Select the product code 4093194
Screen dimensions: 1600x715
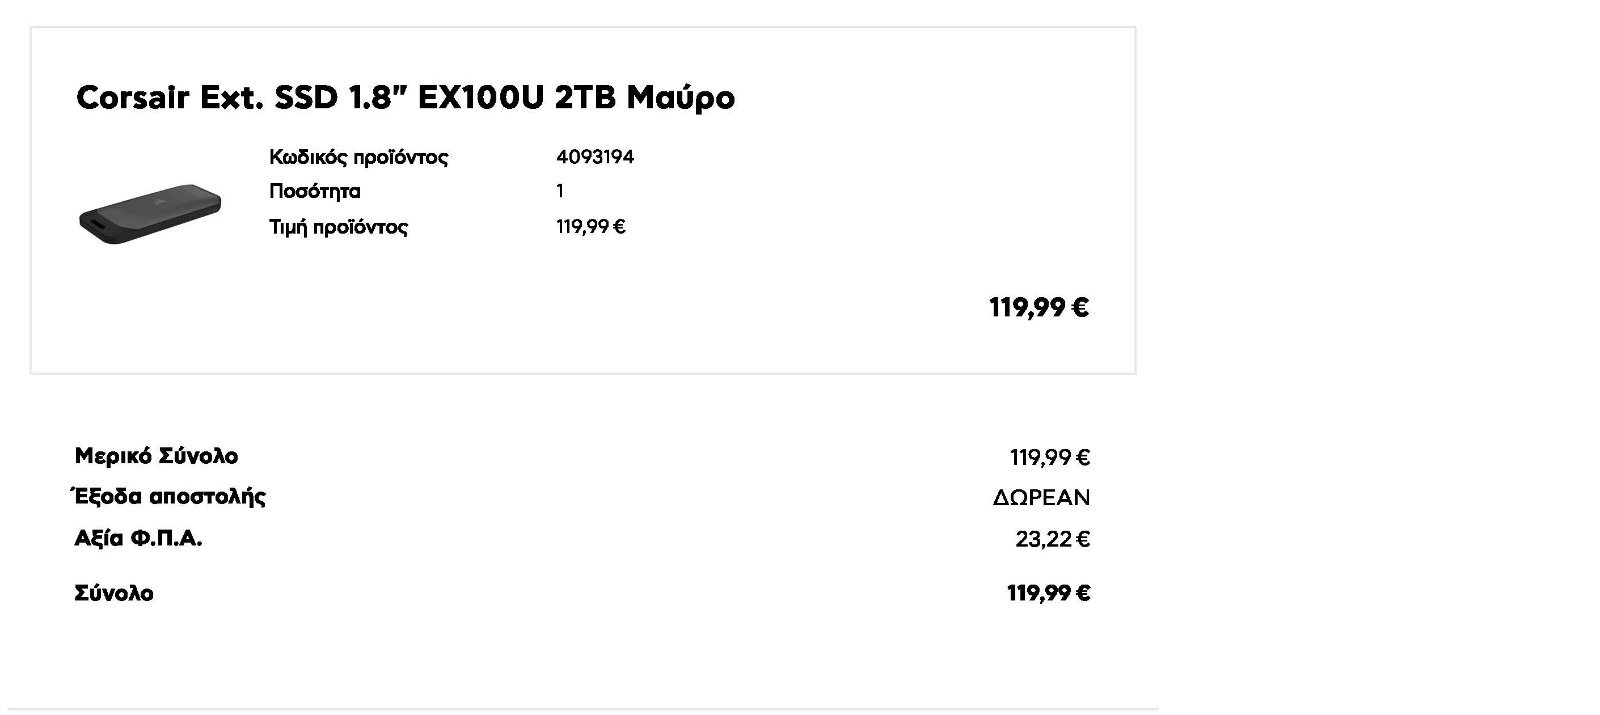[x=595, y=157]
